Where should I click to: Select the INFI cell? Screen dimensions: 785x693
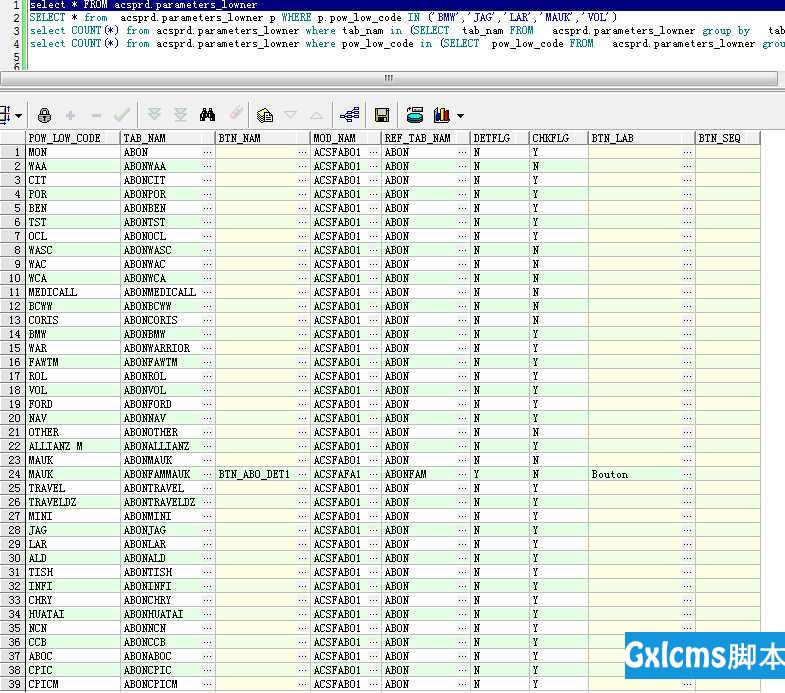pos(73,586)
